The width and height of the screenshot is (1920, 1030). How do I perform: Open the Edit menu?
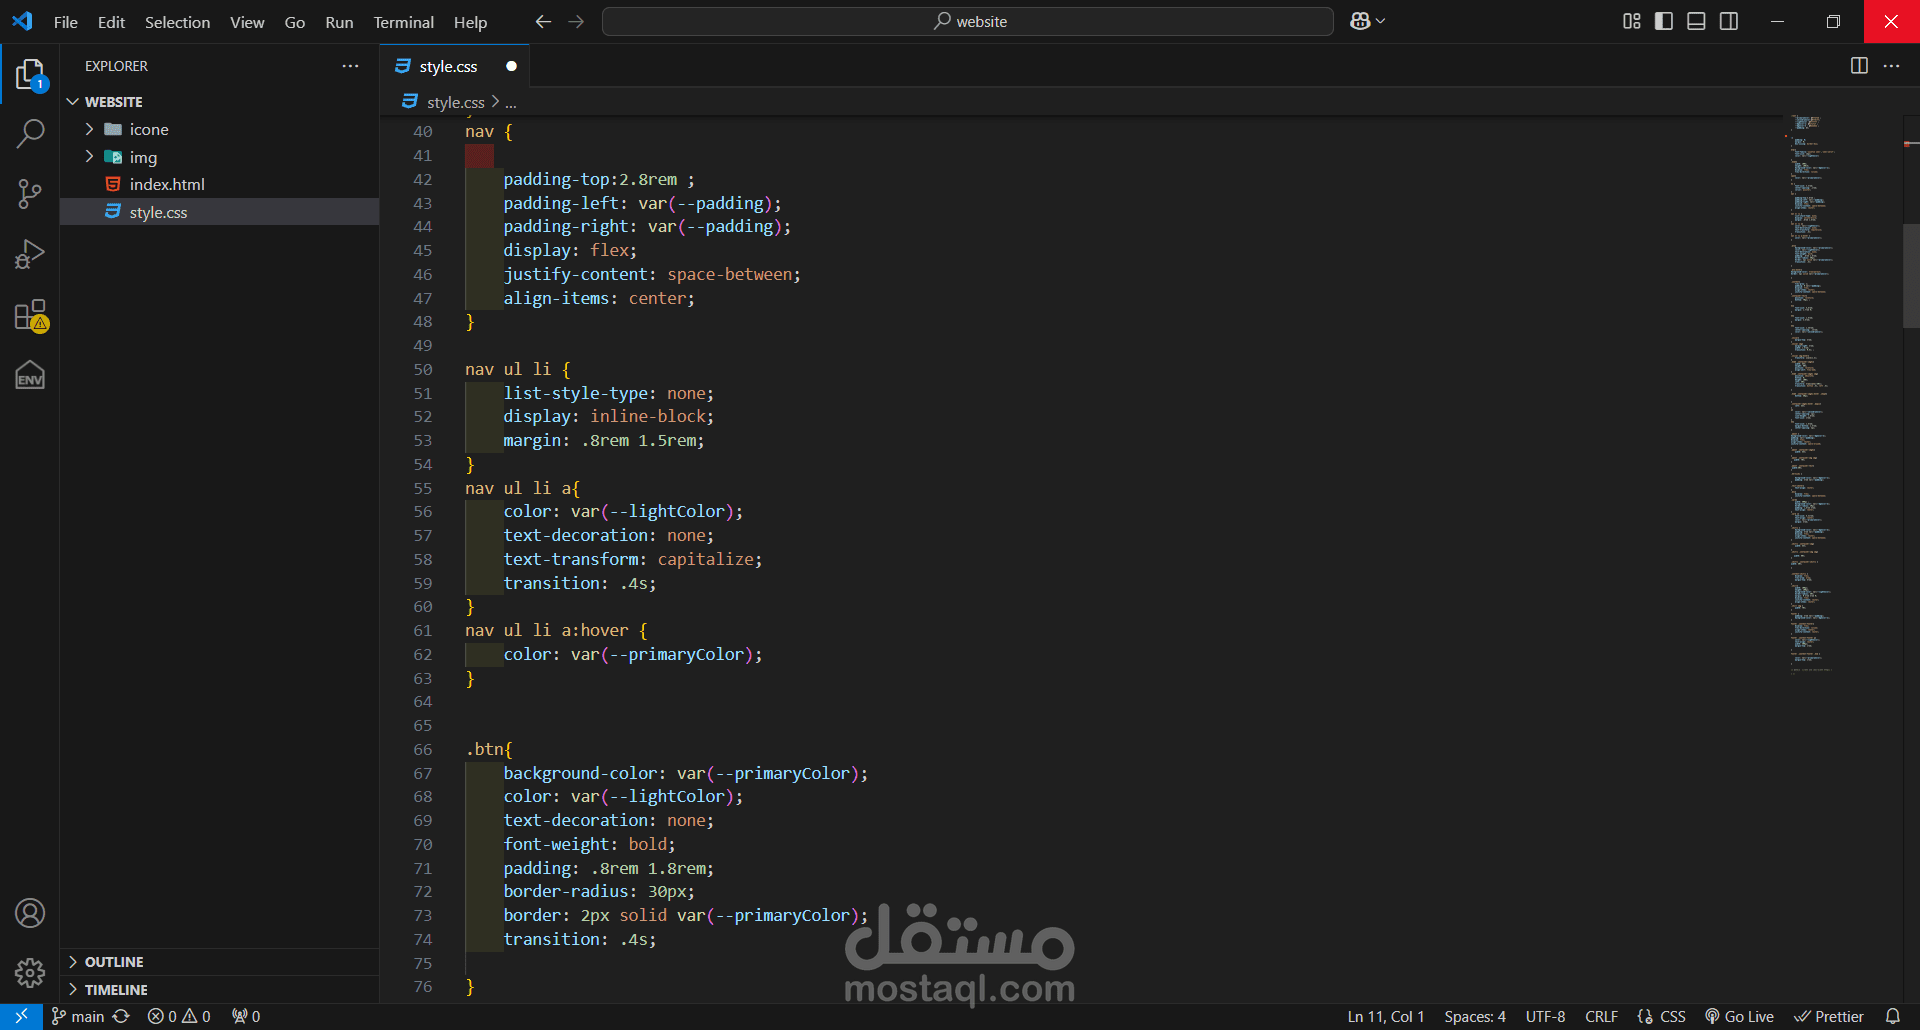click(x=111, y=22)
